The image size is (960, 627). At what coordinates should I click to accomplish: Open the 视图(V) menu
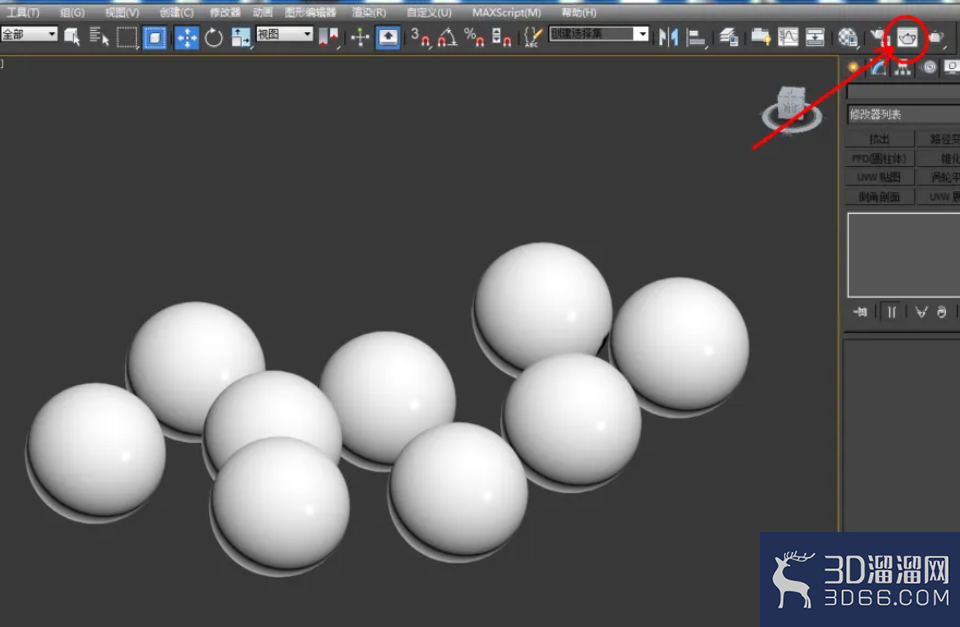click(122, 12)
